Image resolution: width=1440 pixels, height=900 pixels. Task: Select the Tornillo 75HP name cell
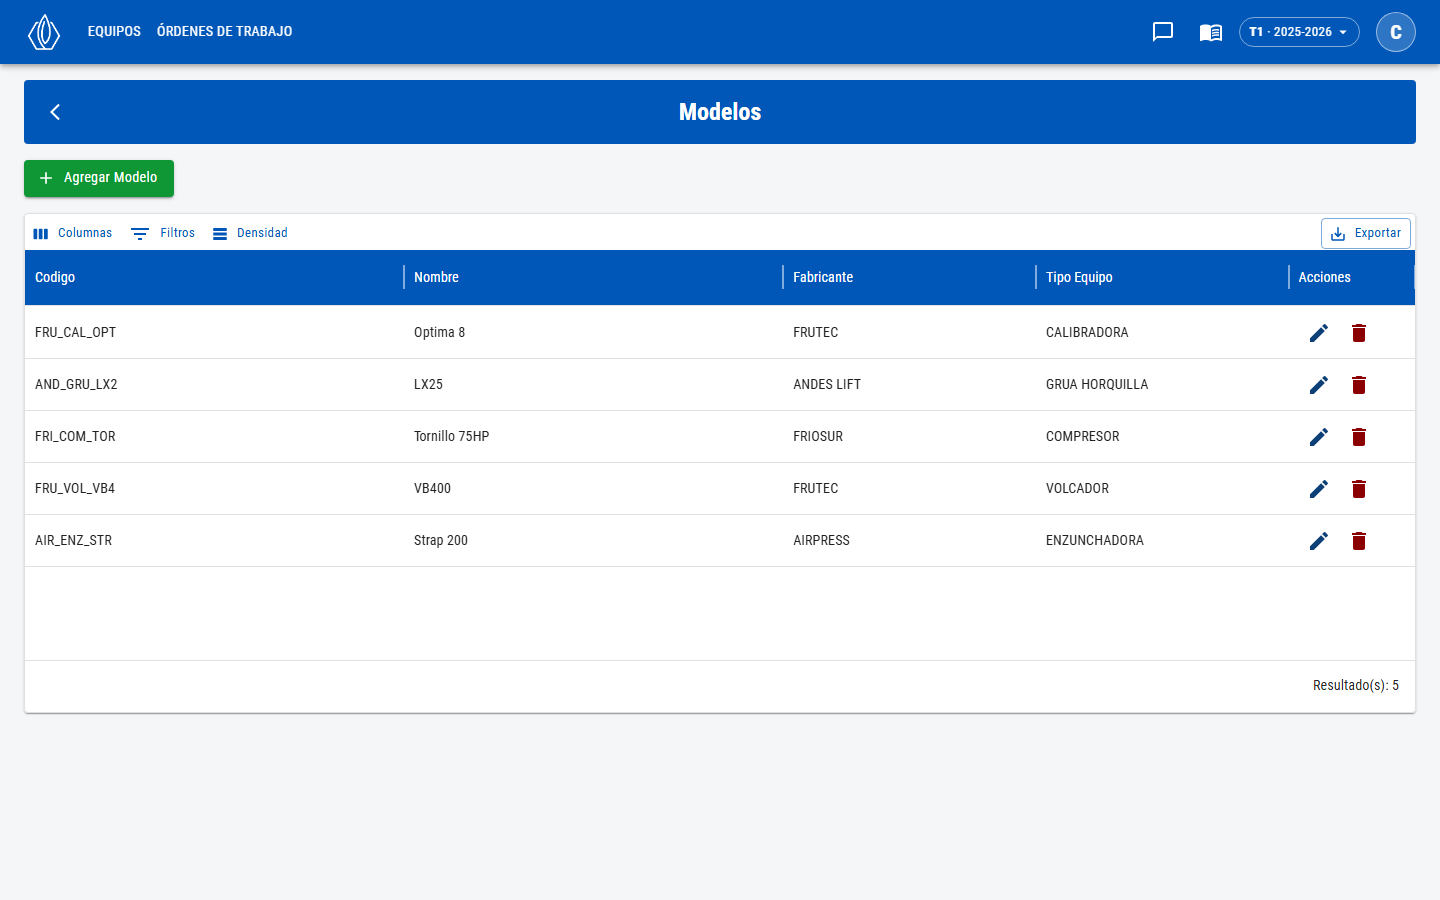(x=593, y=437)
